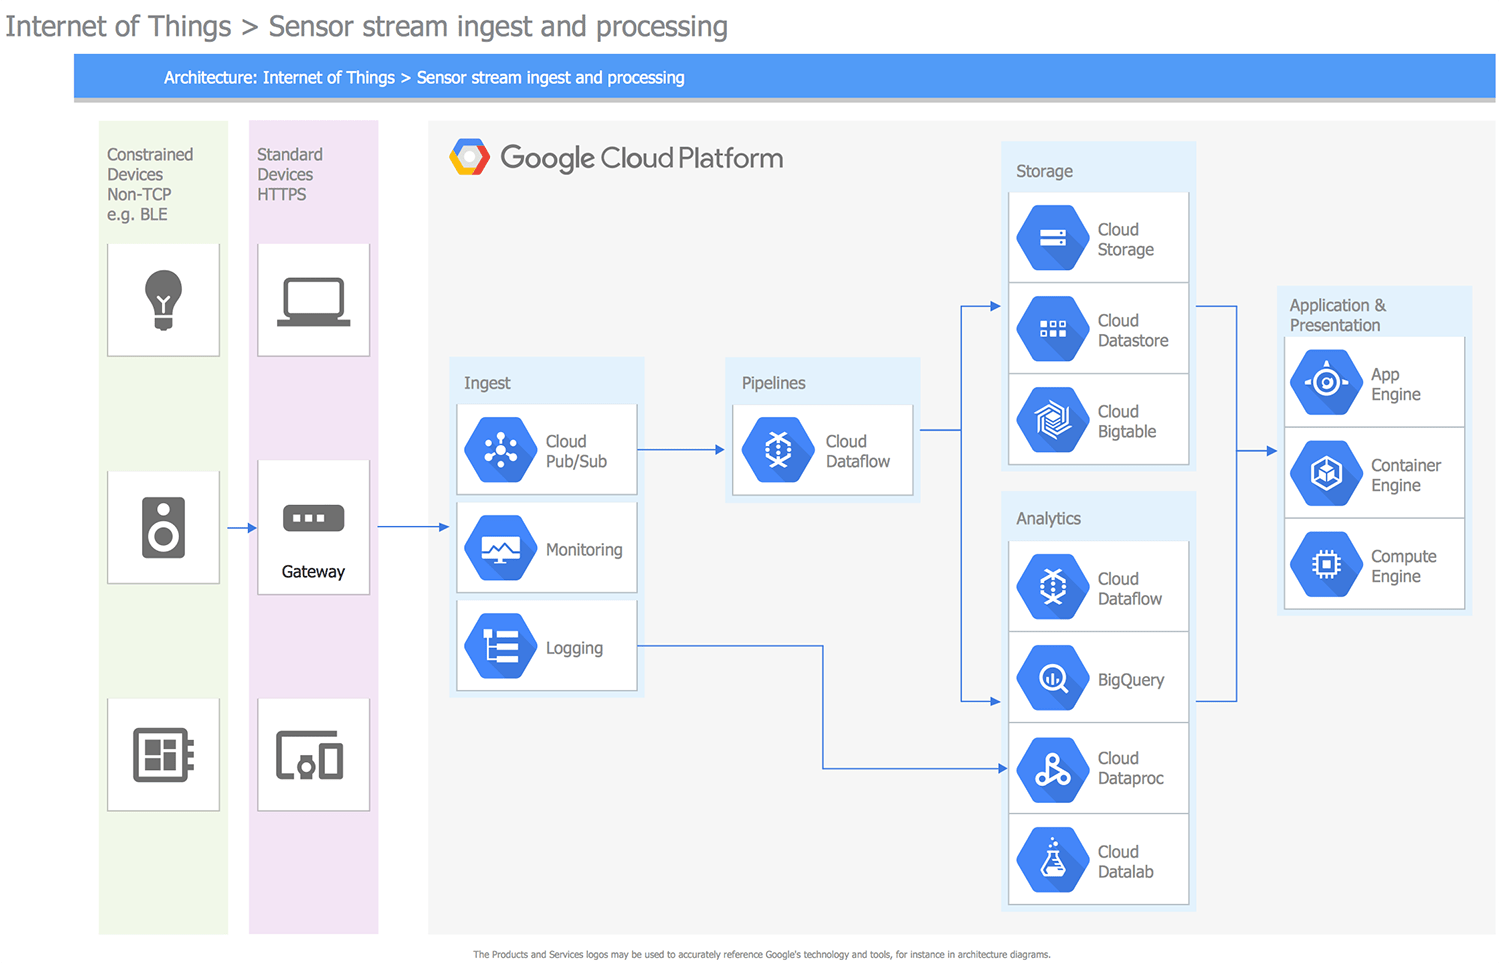Click BigQuery in the Analytics group
The width and height of the screenshot is (1500, 963).
pyautogui.click(x=1052, y=678)
